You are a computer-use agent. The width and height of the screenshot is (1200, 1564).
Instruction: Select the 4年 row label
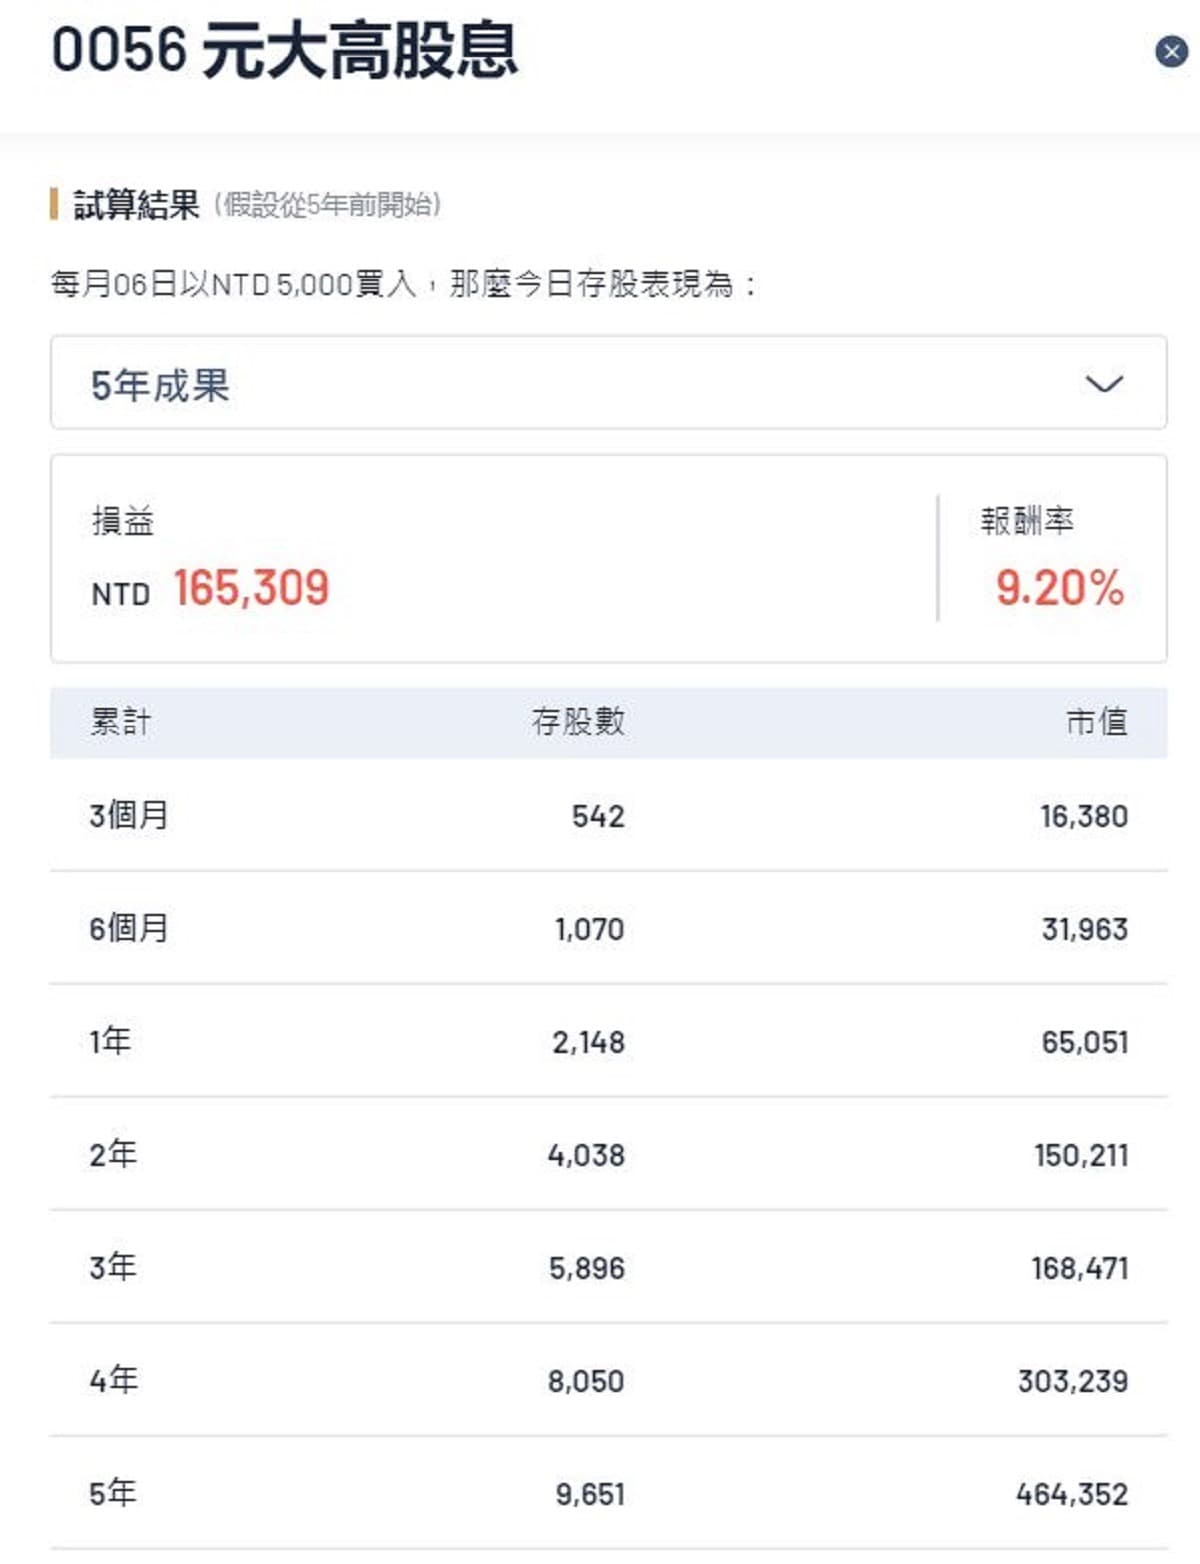(113, 1381)
